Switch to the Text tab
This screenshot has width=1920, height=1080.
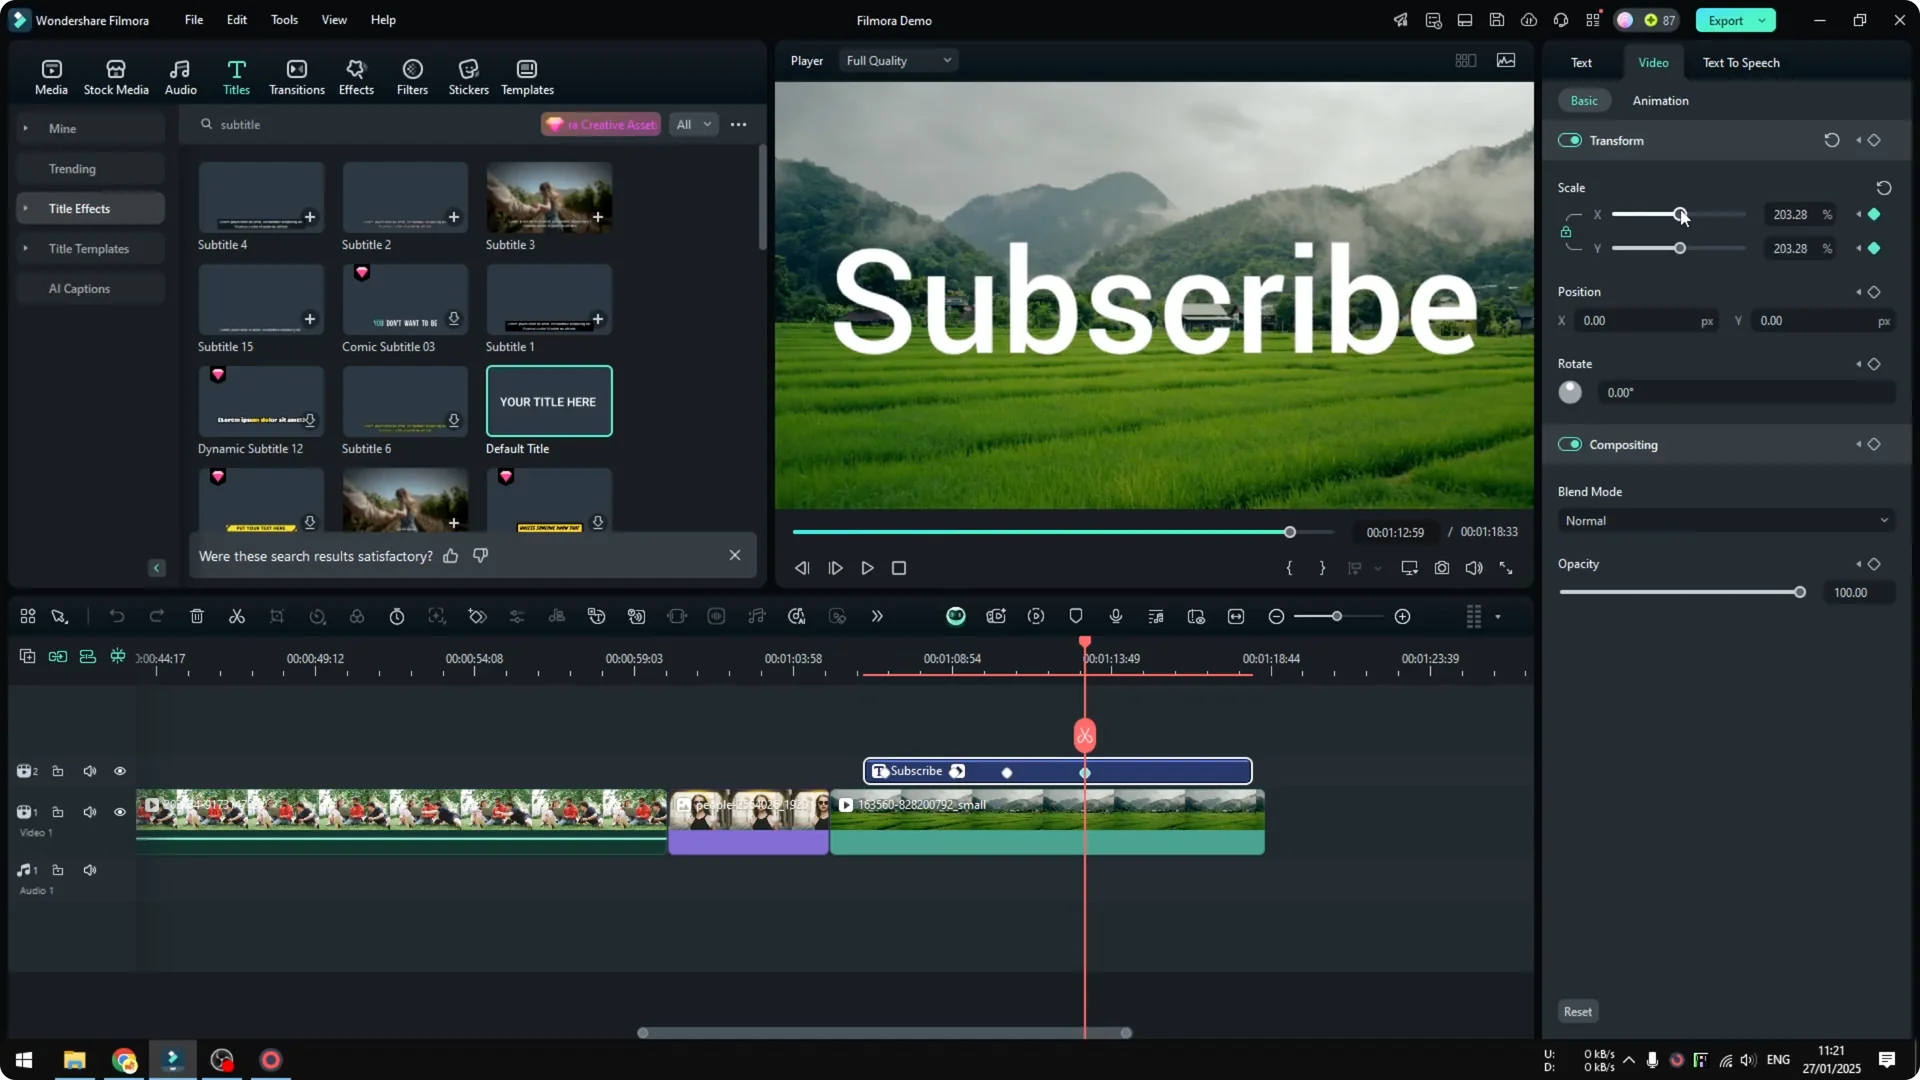tap(1581, 63)
